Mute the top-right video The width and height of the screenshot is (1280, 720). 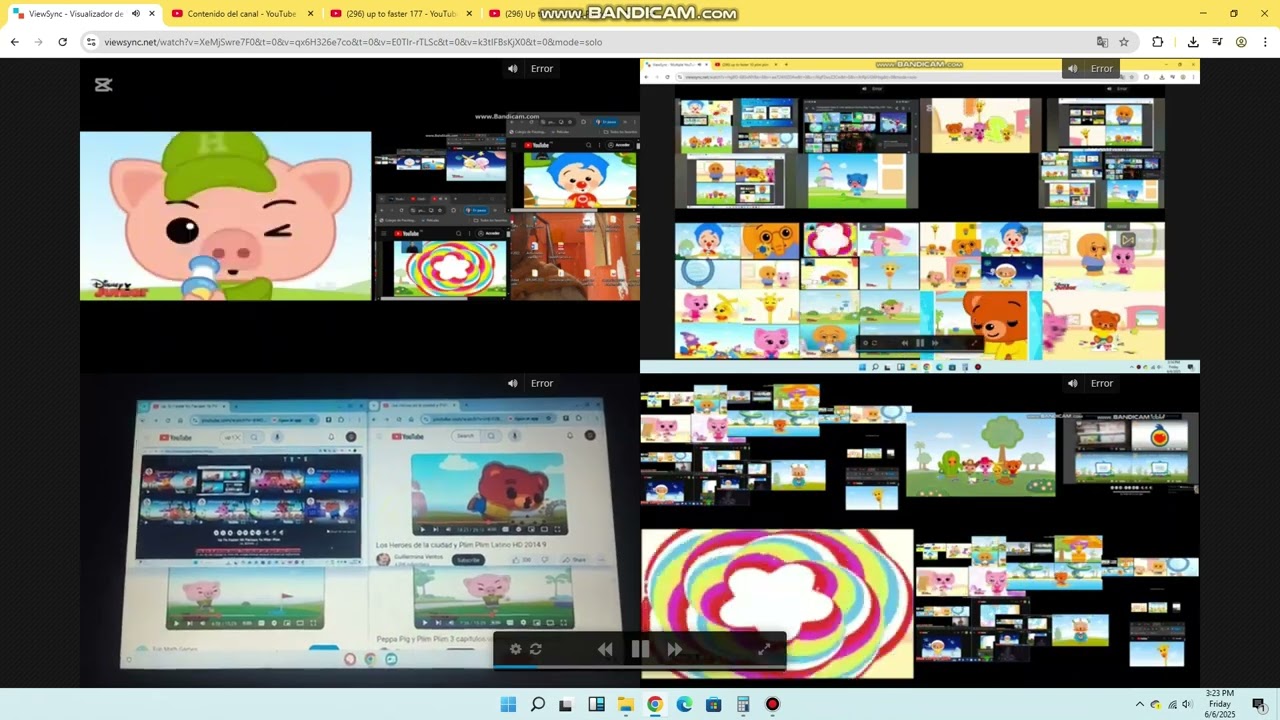coord(1072,69)
